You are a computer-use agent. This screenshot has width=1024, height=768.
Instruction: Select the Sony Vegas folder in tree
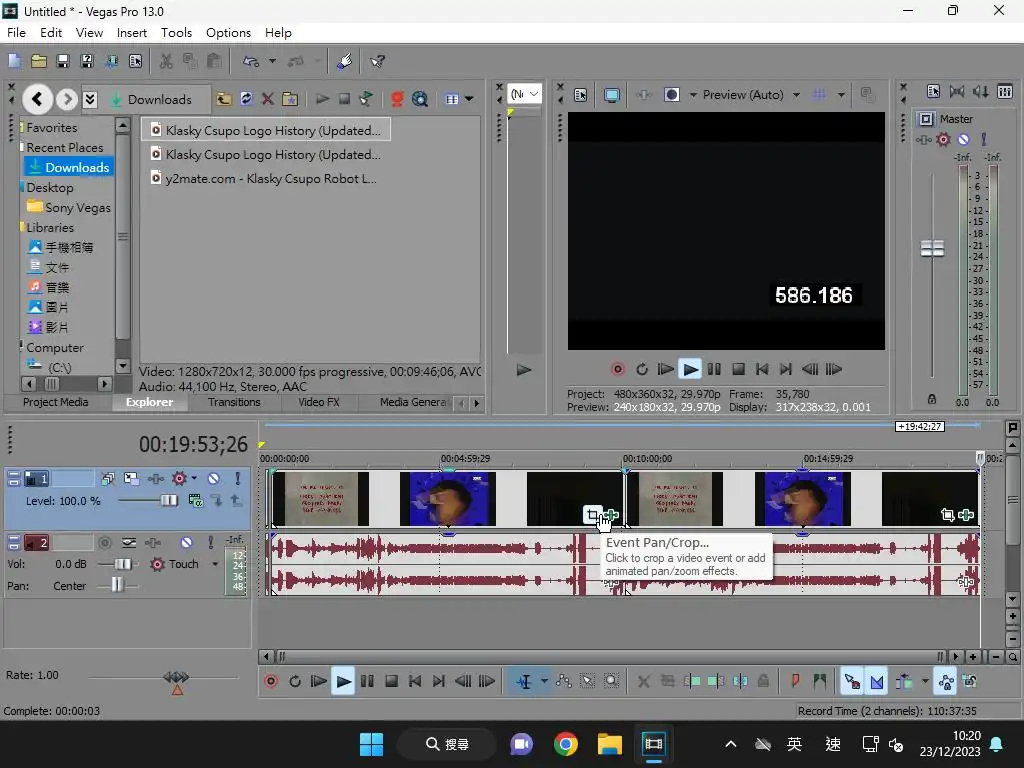(x=70, y=208)
